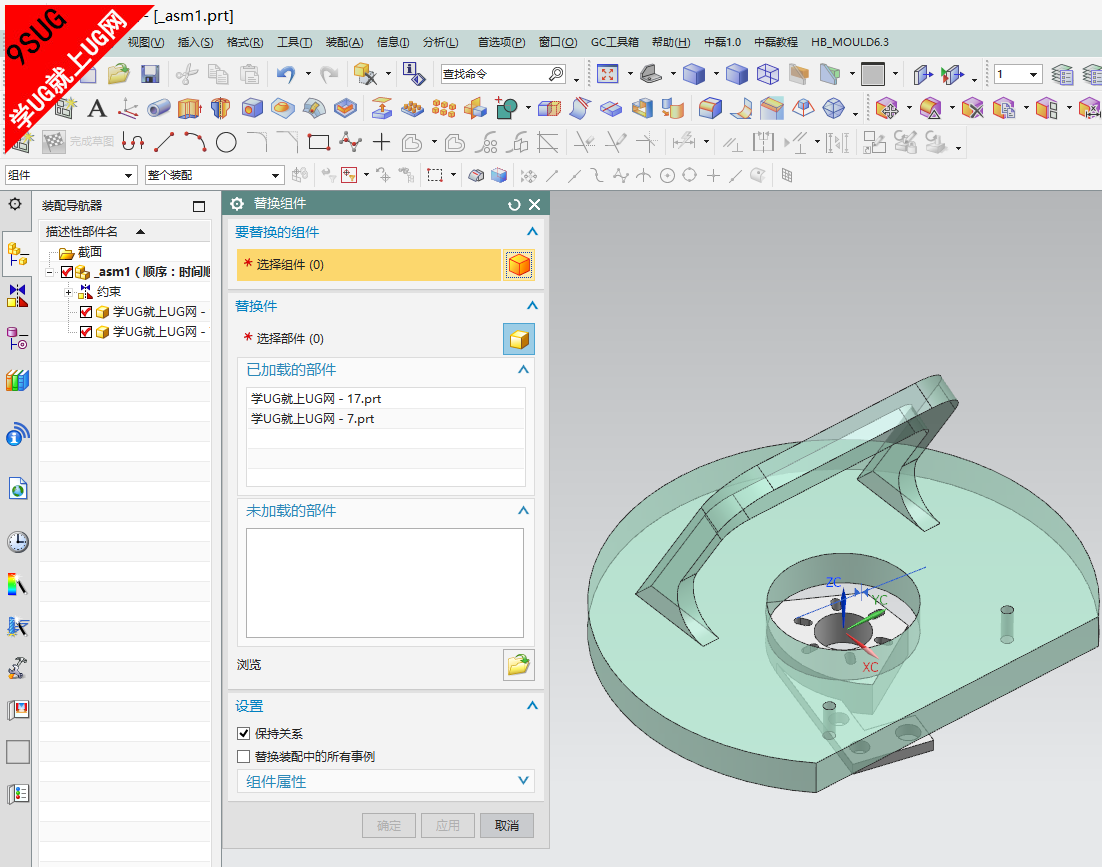Click the 选择组件 (0) selection field
Screen dimensions: 1102x867
[x=368, y=265]
